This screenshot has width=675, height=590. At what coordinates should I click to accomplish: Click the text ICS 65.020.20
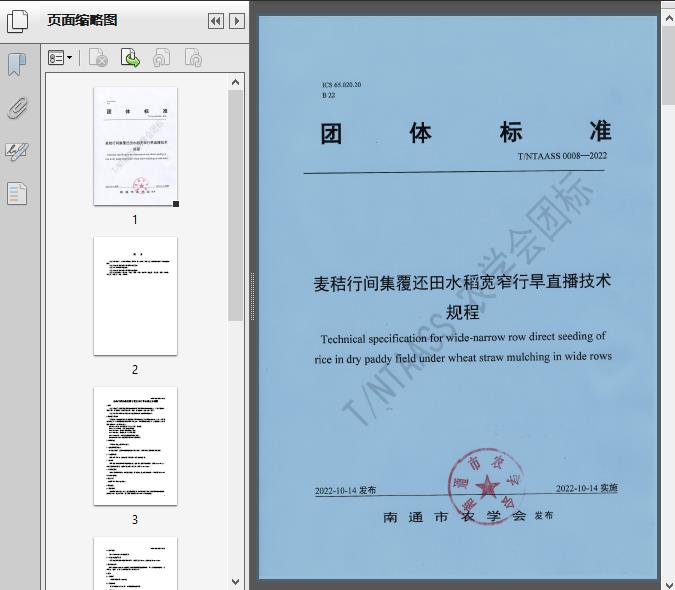[341, 85]
